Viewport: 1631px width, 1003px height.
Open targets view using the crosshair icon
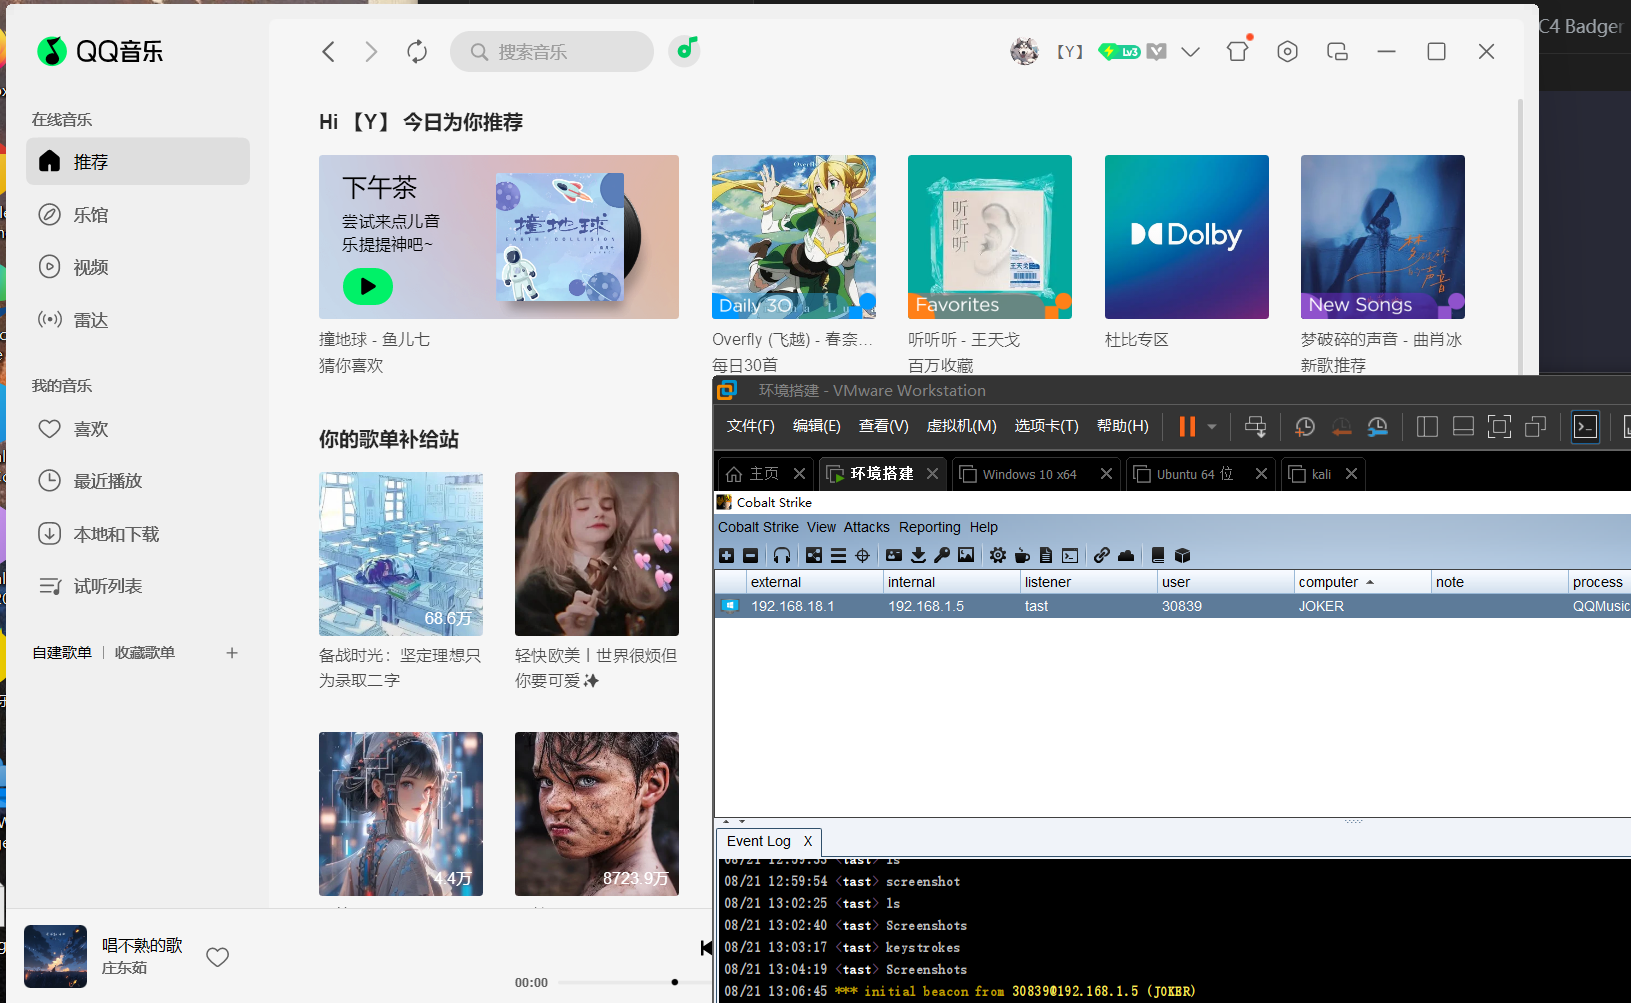863,555
